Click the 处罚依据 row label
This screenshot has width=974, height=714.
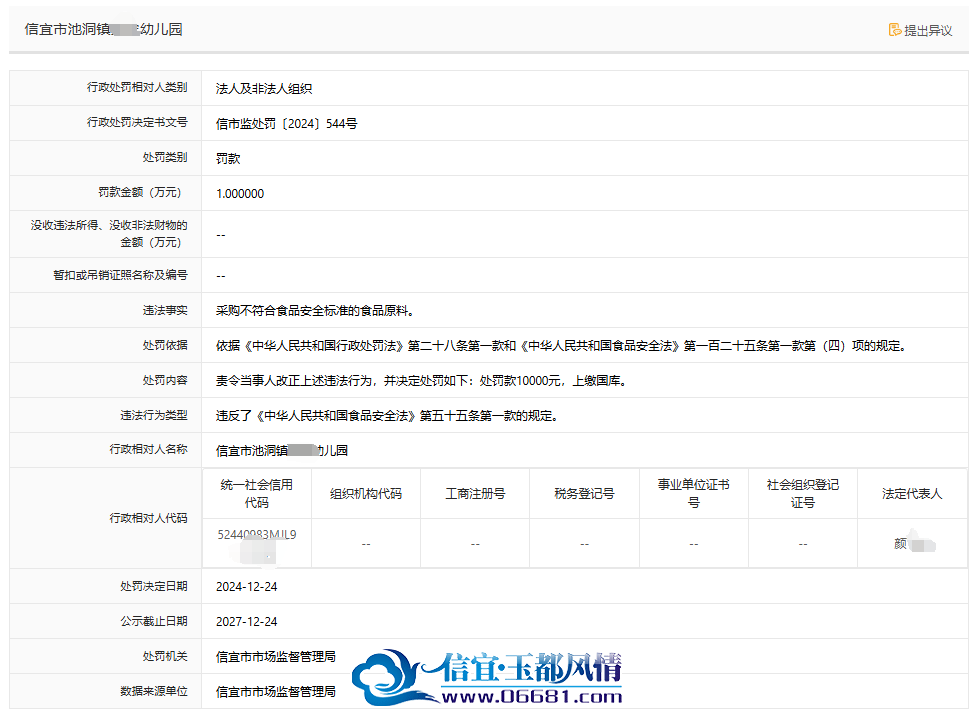click(165, 345)
